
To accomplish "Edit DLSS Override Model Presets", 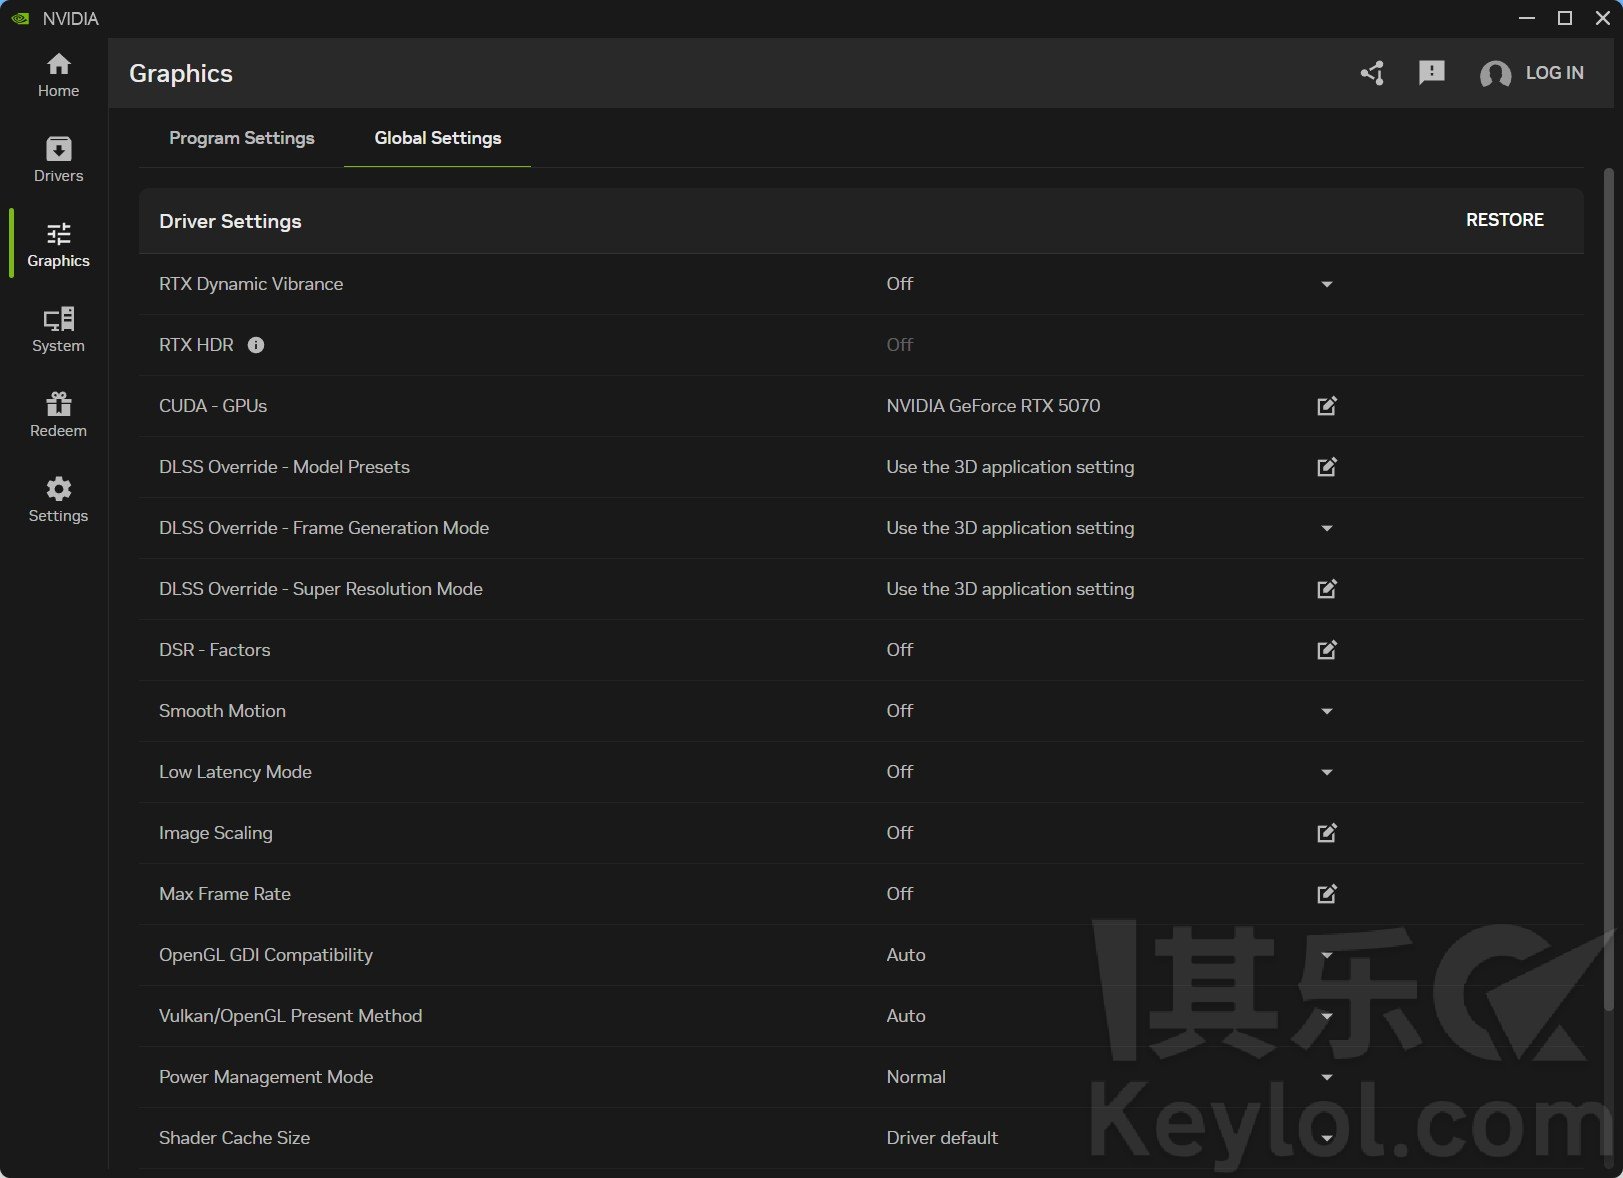I will click(x=1327, y=467).
